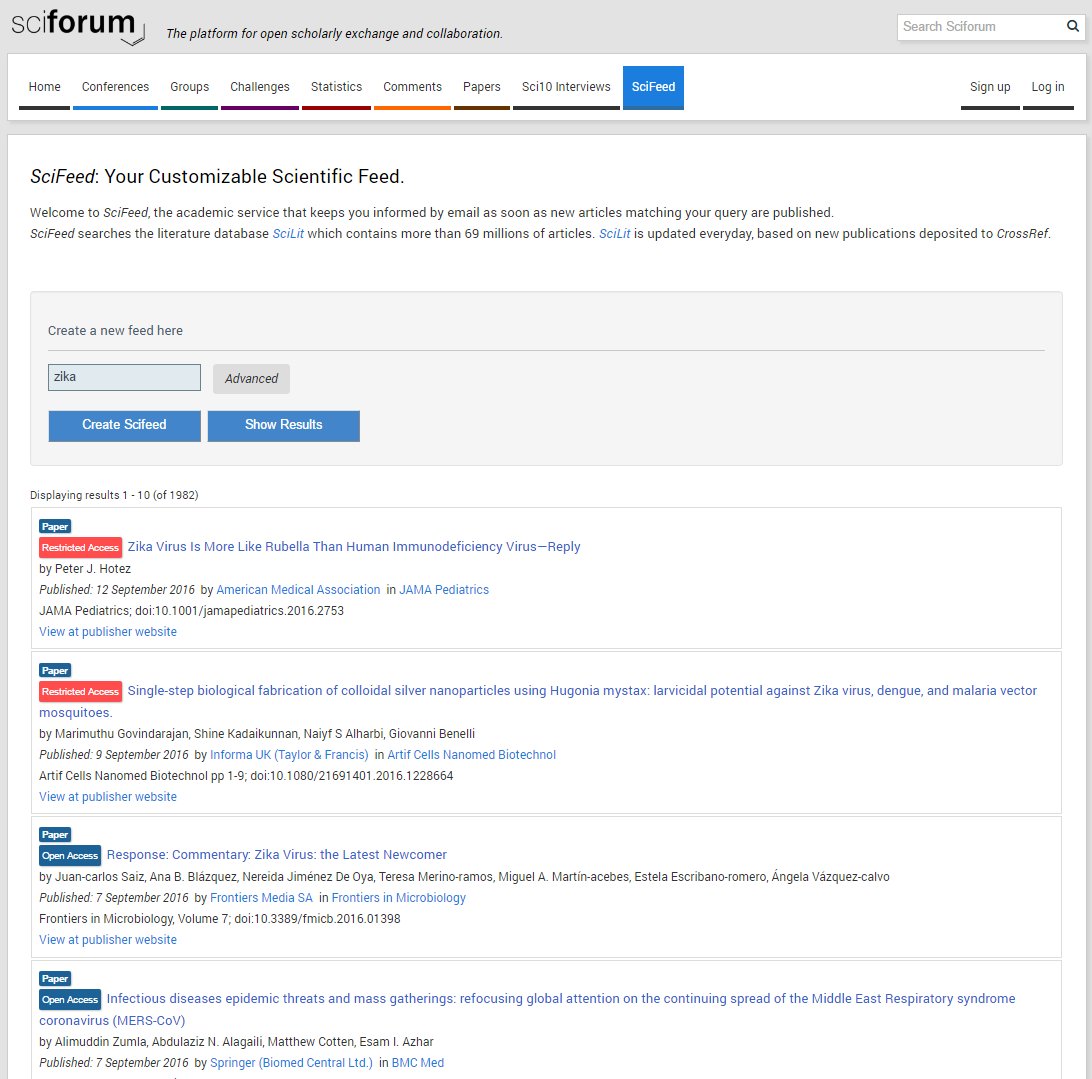Open Artif Cells Nanomed Biotechnol journal link
The image size is (1092, 1079).
471,755
